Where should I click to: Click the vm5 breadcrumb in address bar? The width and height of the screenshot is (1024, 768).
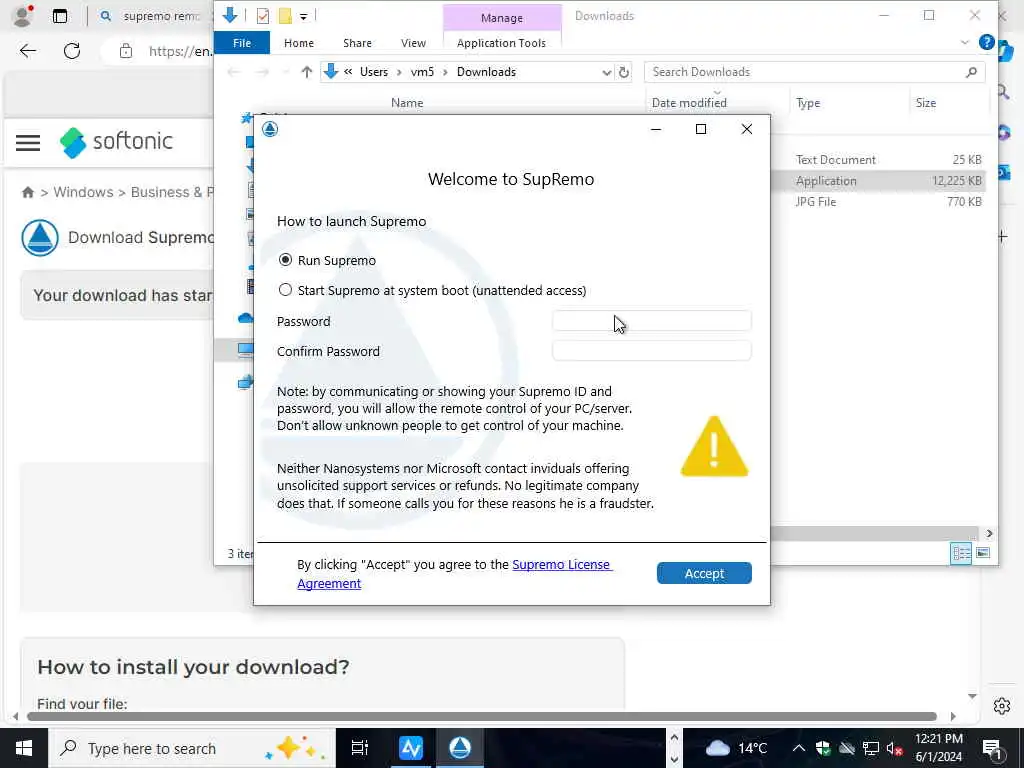coord(422,72)
